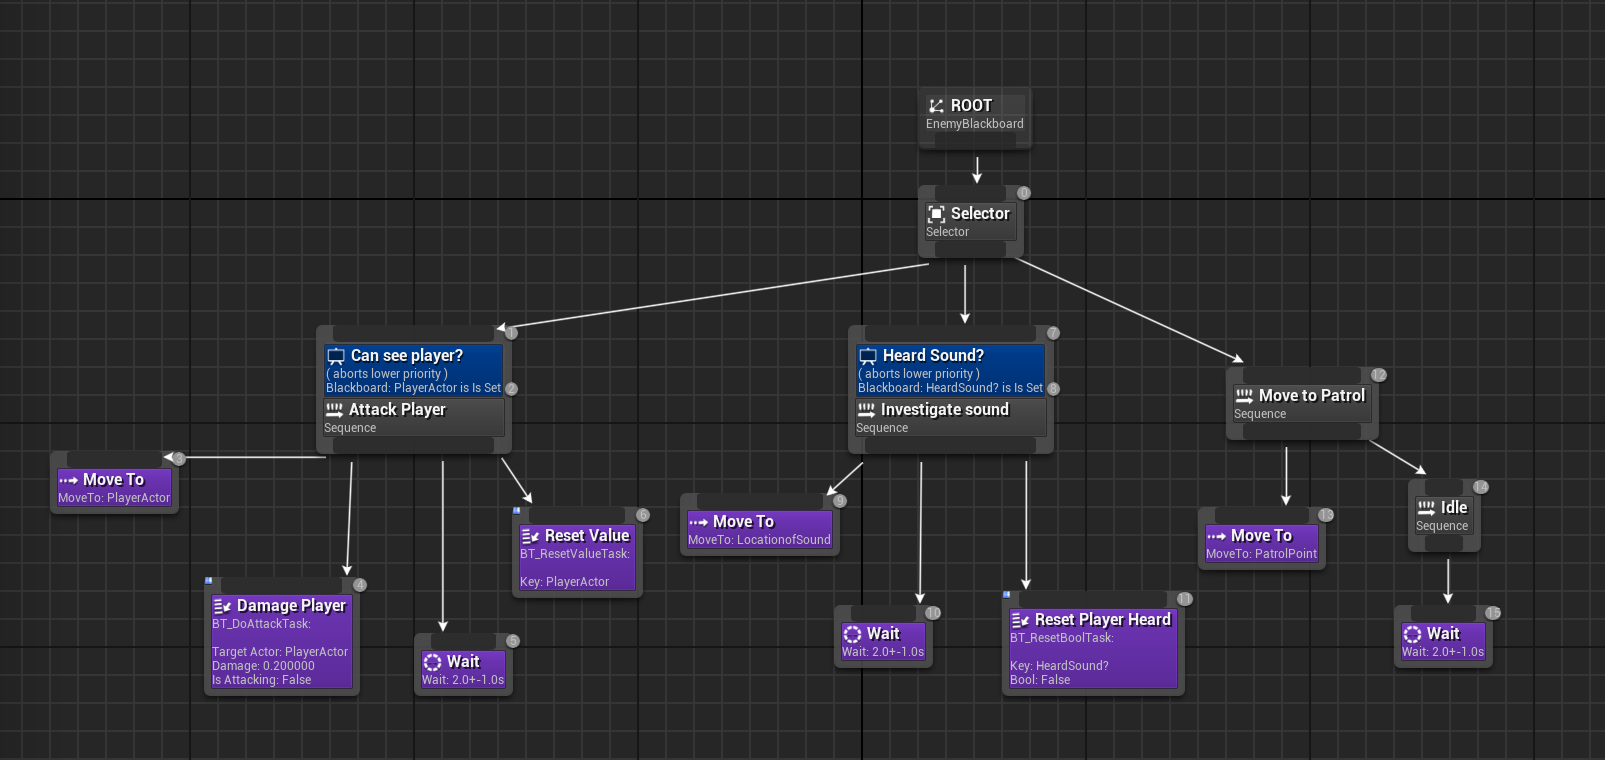Click Move To icon for LocationofSound task
1605x760 pixels.
click(x=698, y=522)
